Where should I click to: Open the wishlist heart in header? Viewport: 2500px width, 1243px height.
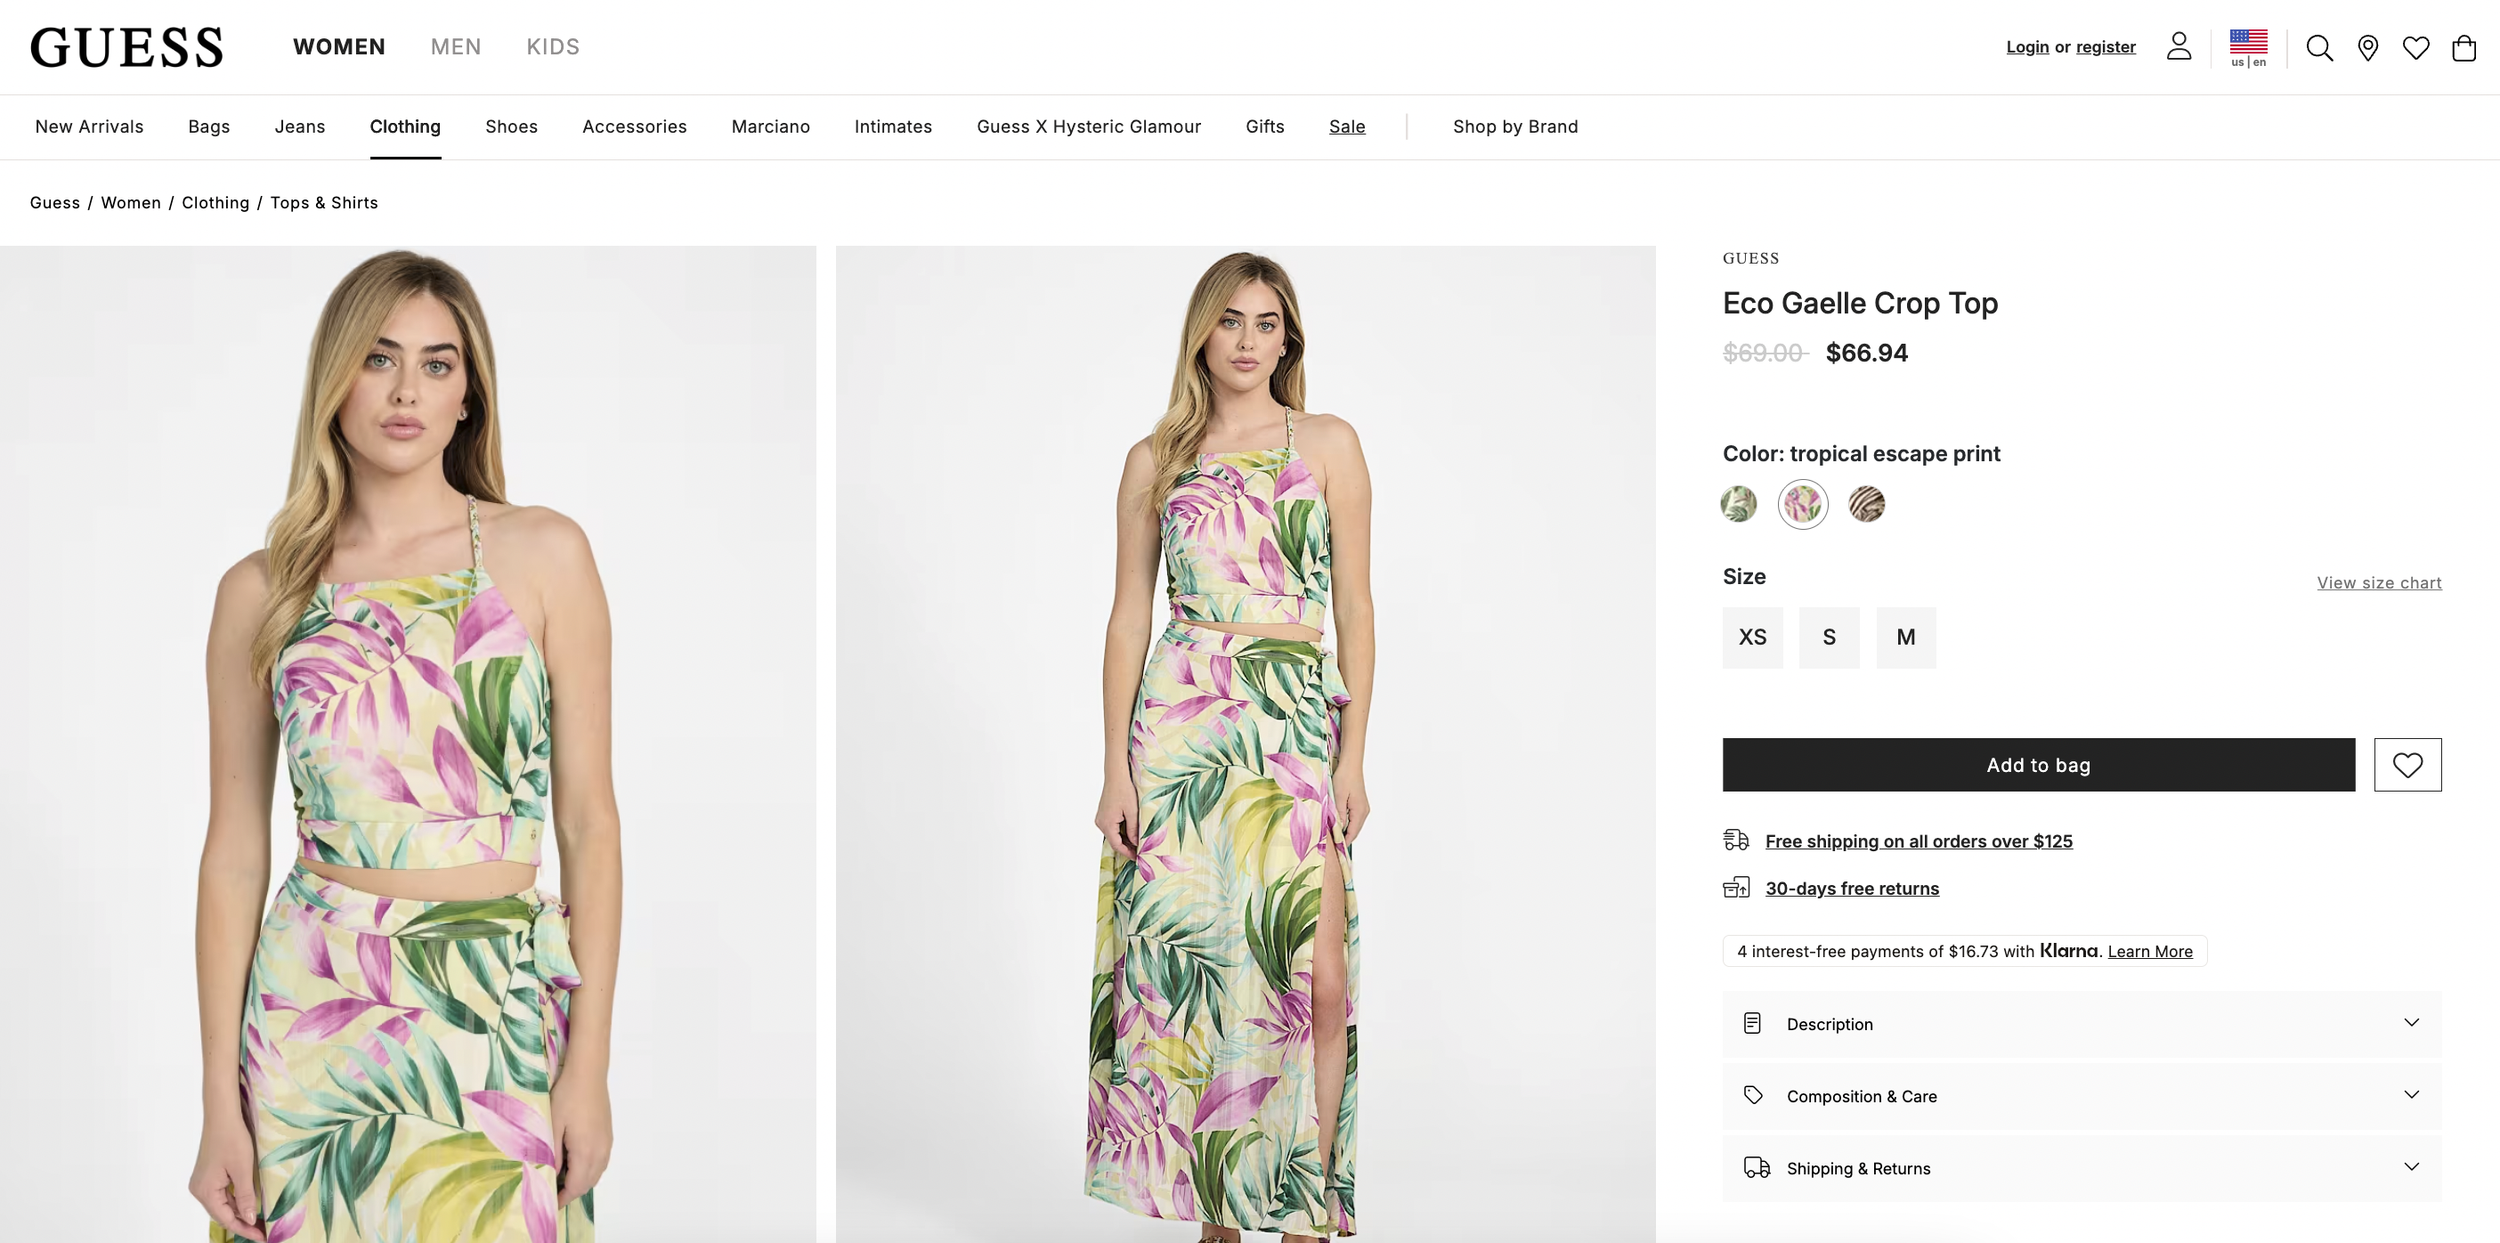pyautogui.click(x=2415, y=47)
